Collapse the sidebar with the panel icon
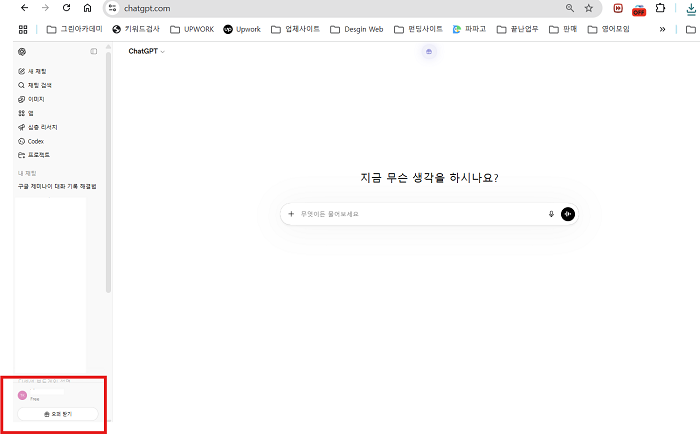700x434 pixels. (94, 51)
